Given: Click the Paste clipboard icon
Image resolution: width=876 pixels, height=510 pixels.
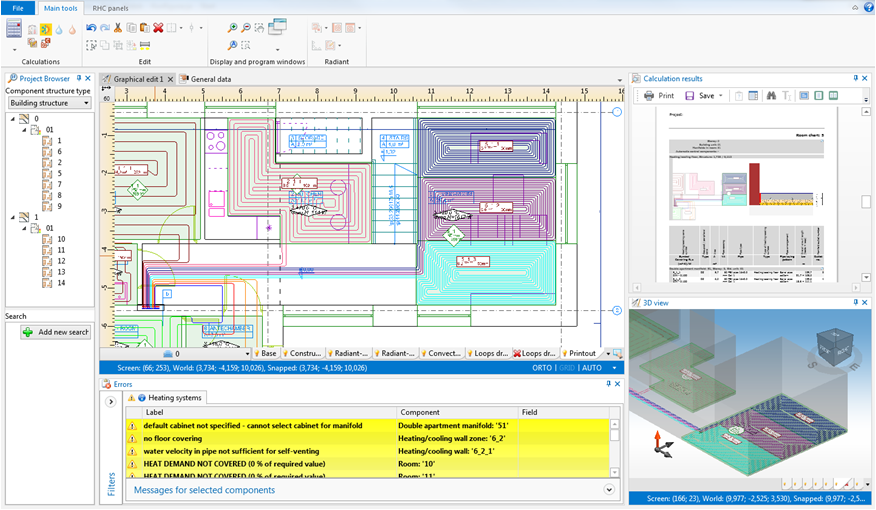Looking at the screenshot, I should coord(145,28).
